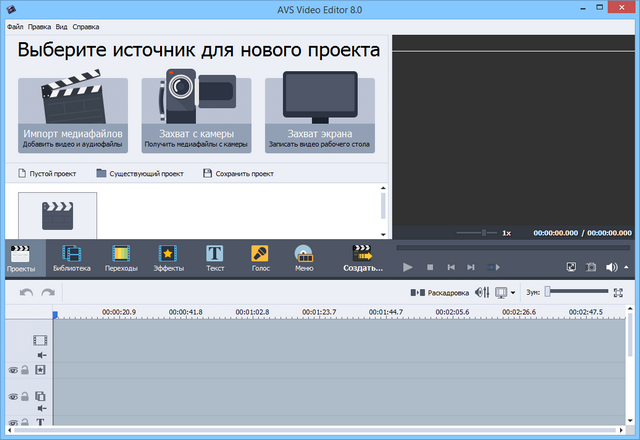The image size is (640, 440).
Task: Select the Текст text tool
Action: [x=215, y=258]
